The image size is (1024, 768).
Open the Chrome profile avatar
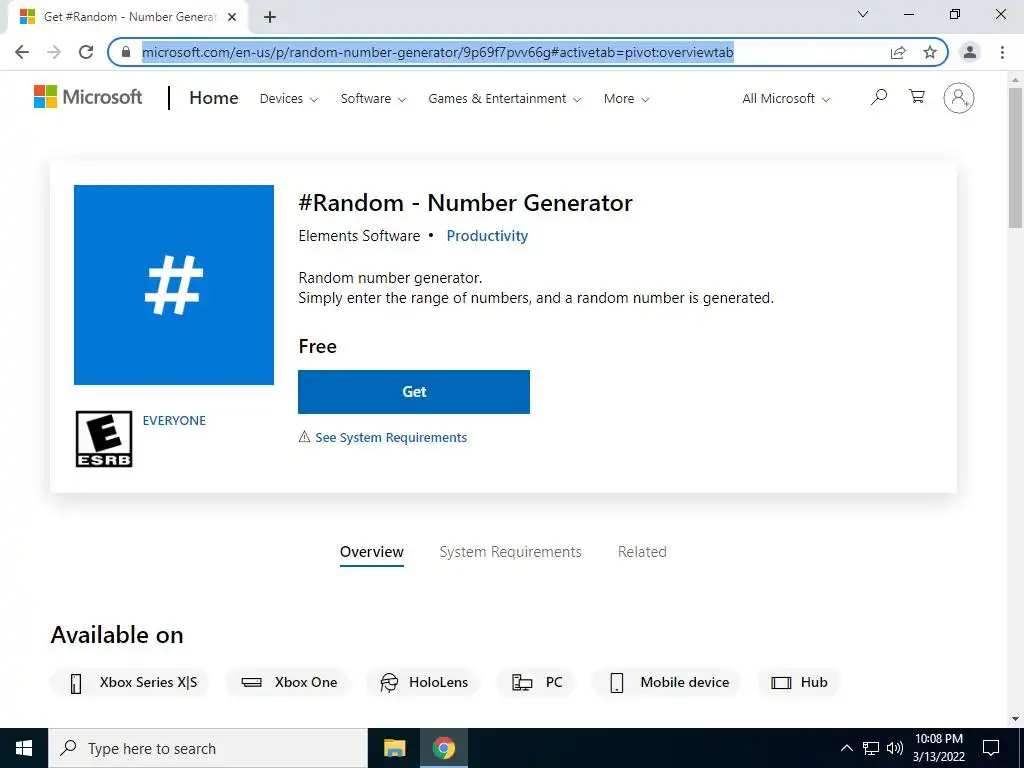(970, 52)
